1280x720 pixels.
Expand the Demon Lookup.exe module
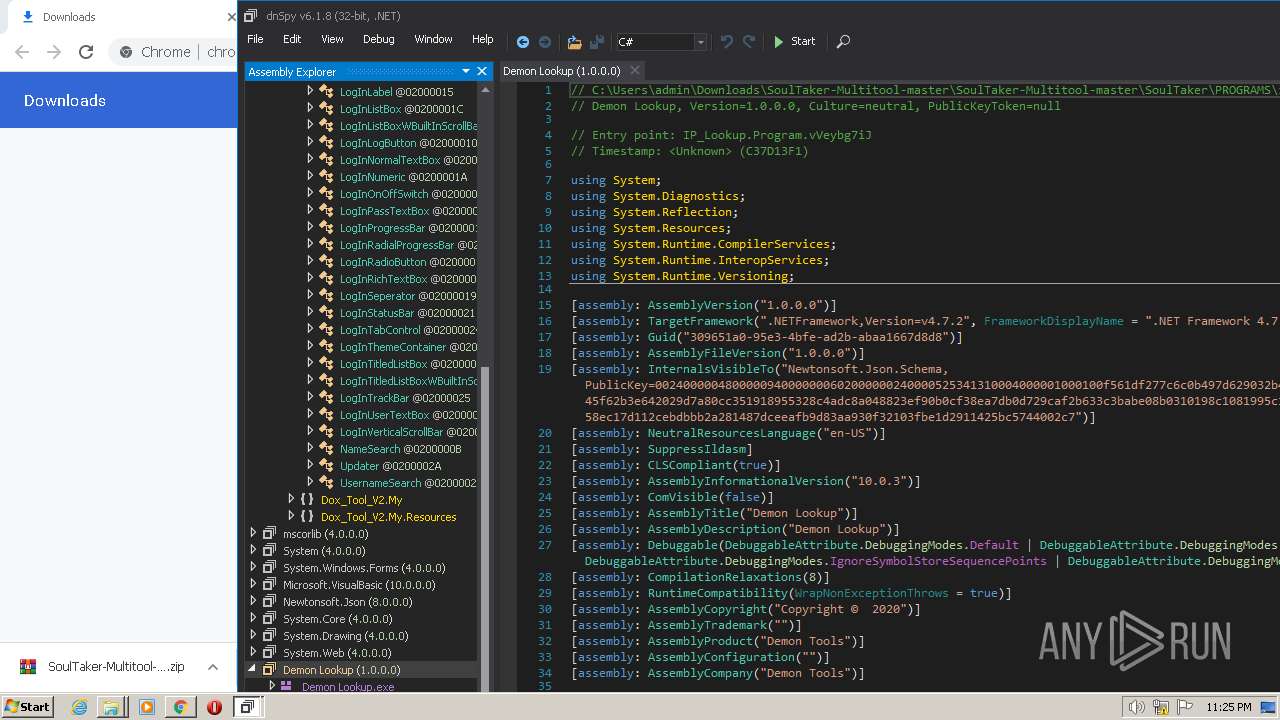(x=271, y=686)
